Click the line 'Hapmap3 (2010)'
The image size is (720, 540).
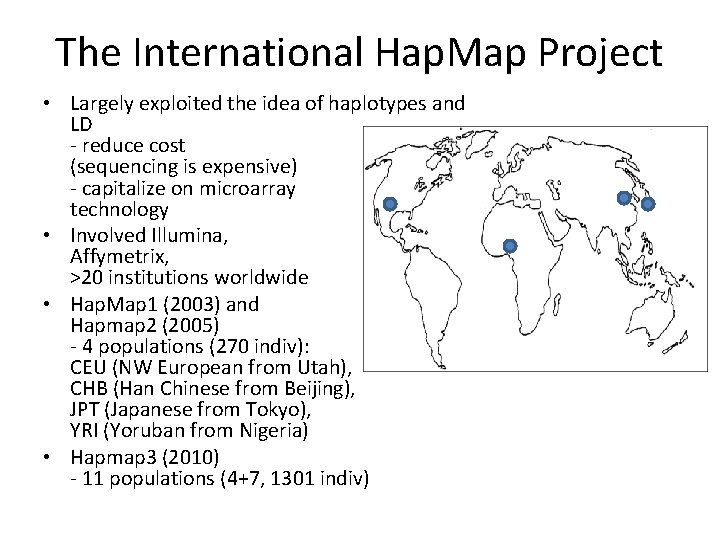144,457
